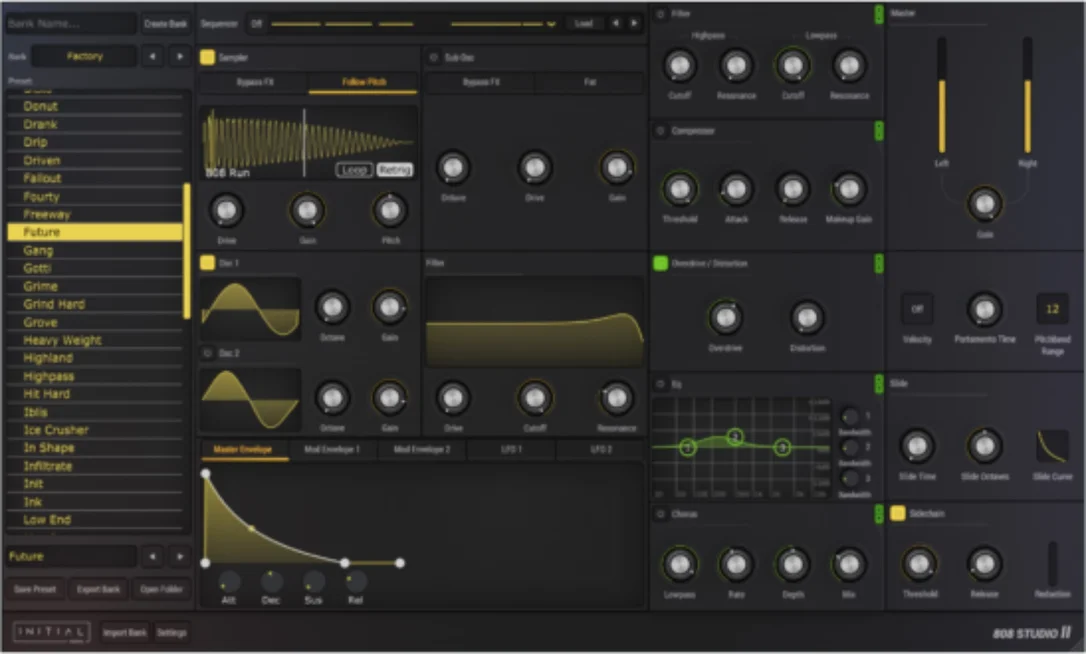Screen dimensions: 1086x654
Task: Toggle Sampler Bypass FX tab
Action: (x=255, y=82)
